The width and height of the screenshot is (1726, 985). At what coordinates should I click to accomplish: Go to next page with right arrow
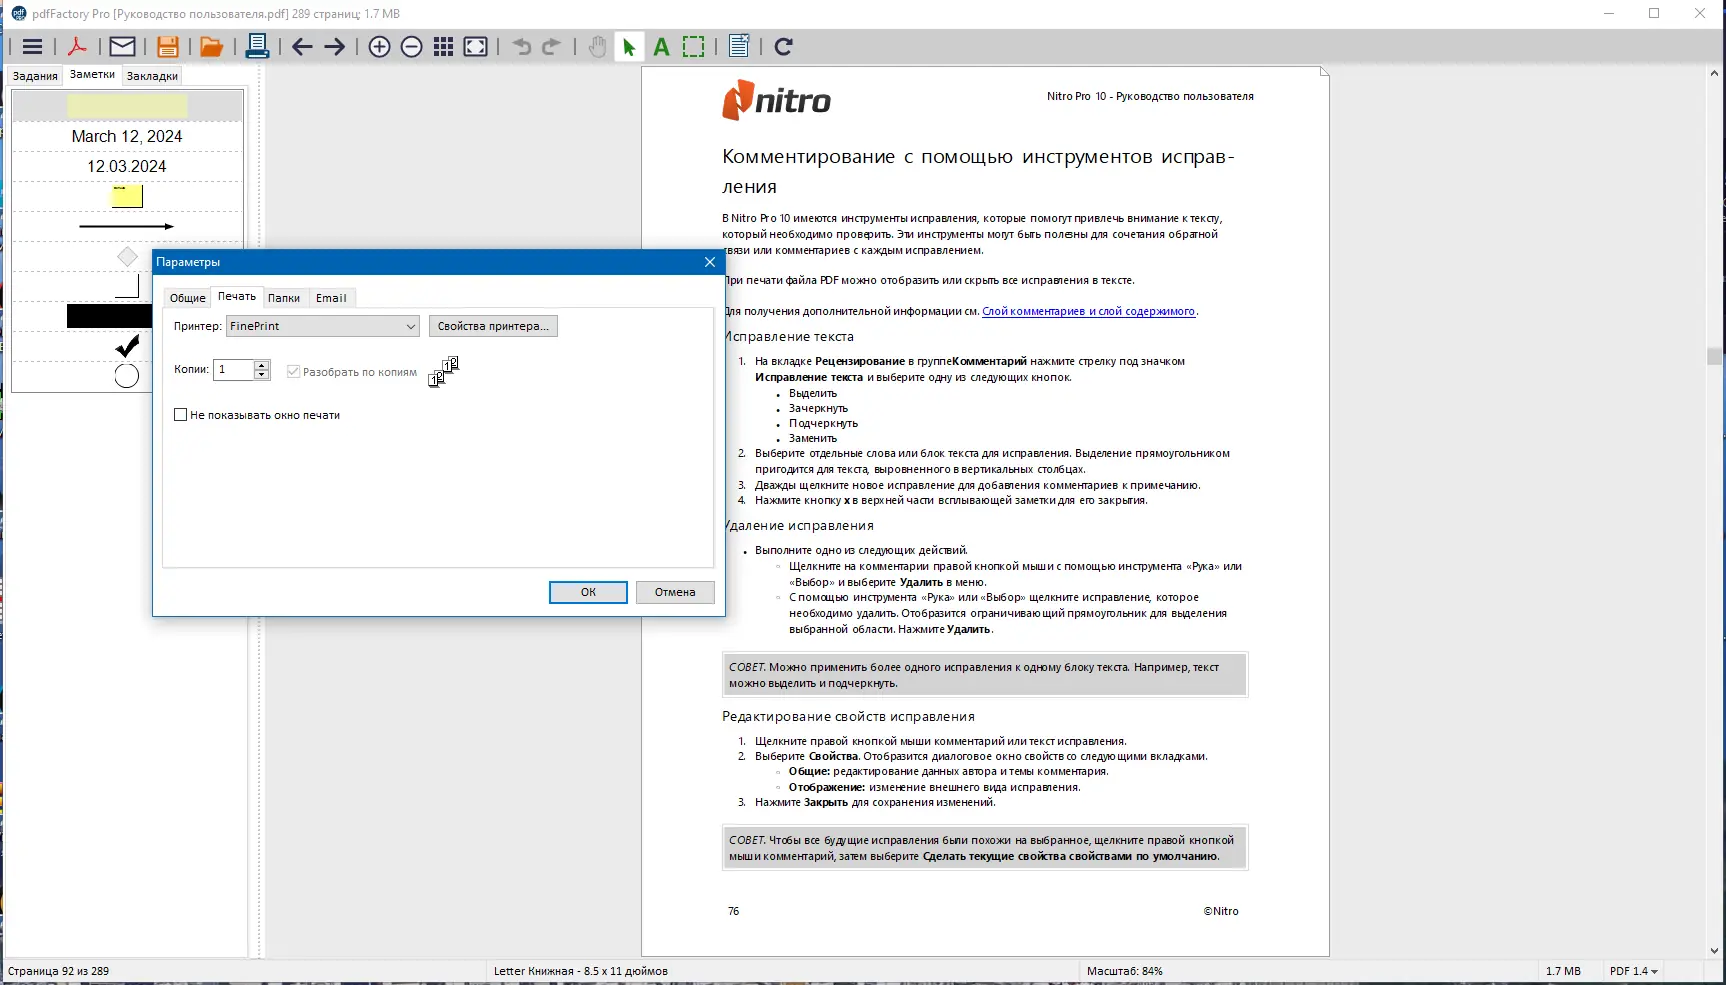(x=334, y=47)
